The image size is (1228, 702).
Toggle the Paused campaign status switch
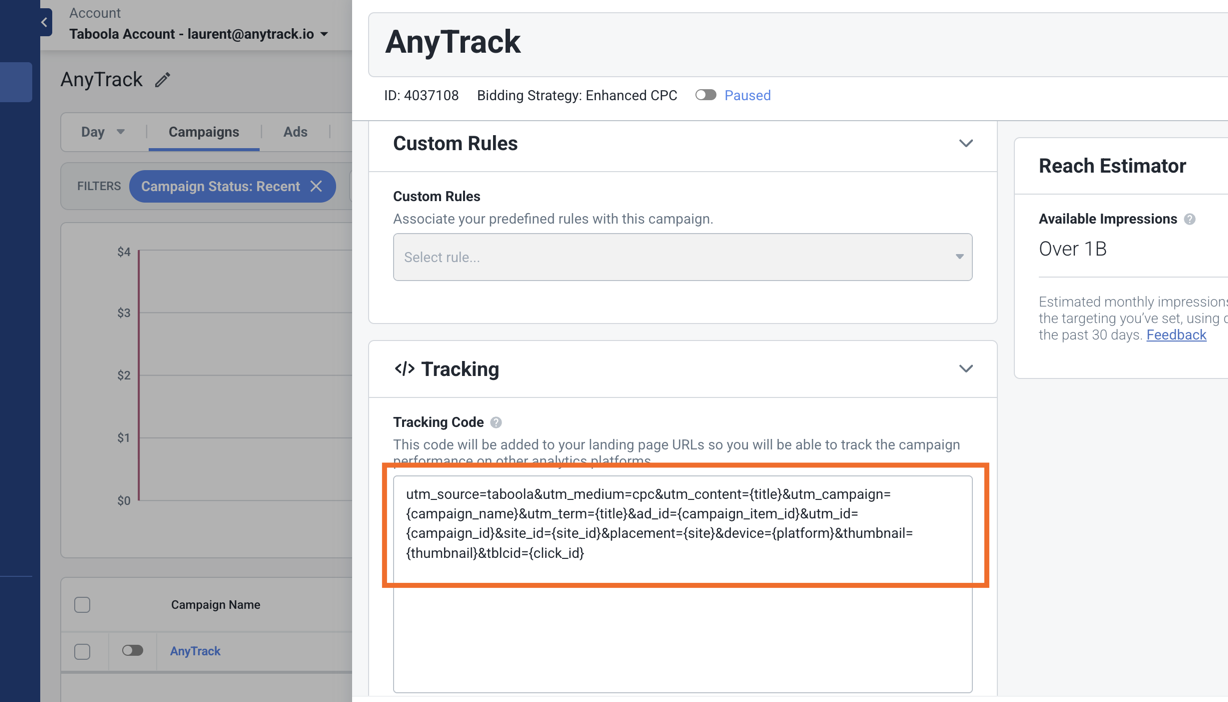(706, 95)
